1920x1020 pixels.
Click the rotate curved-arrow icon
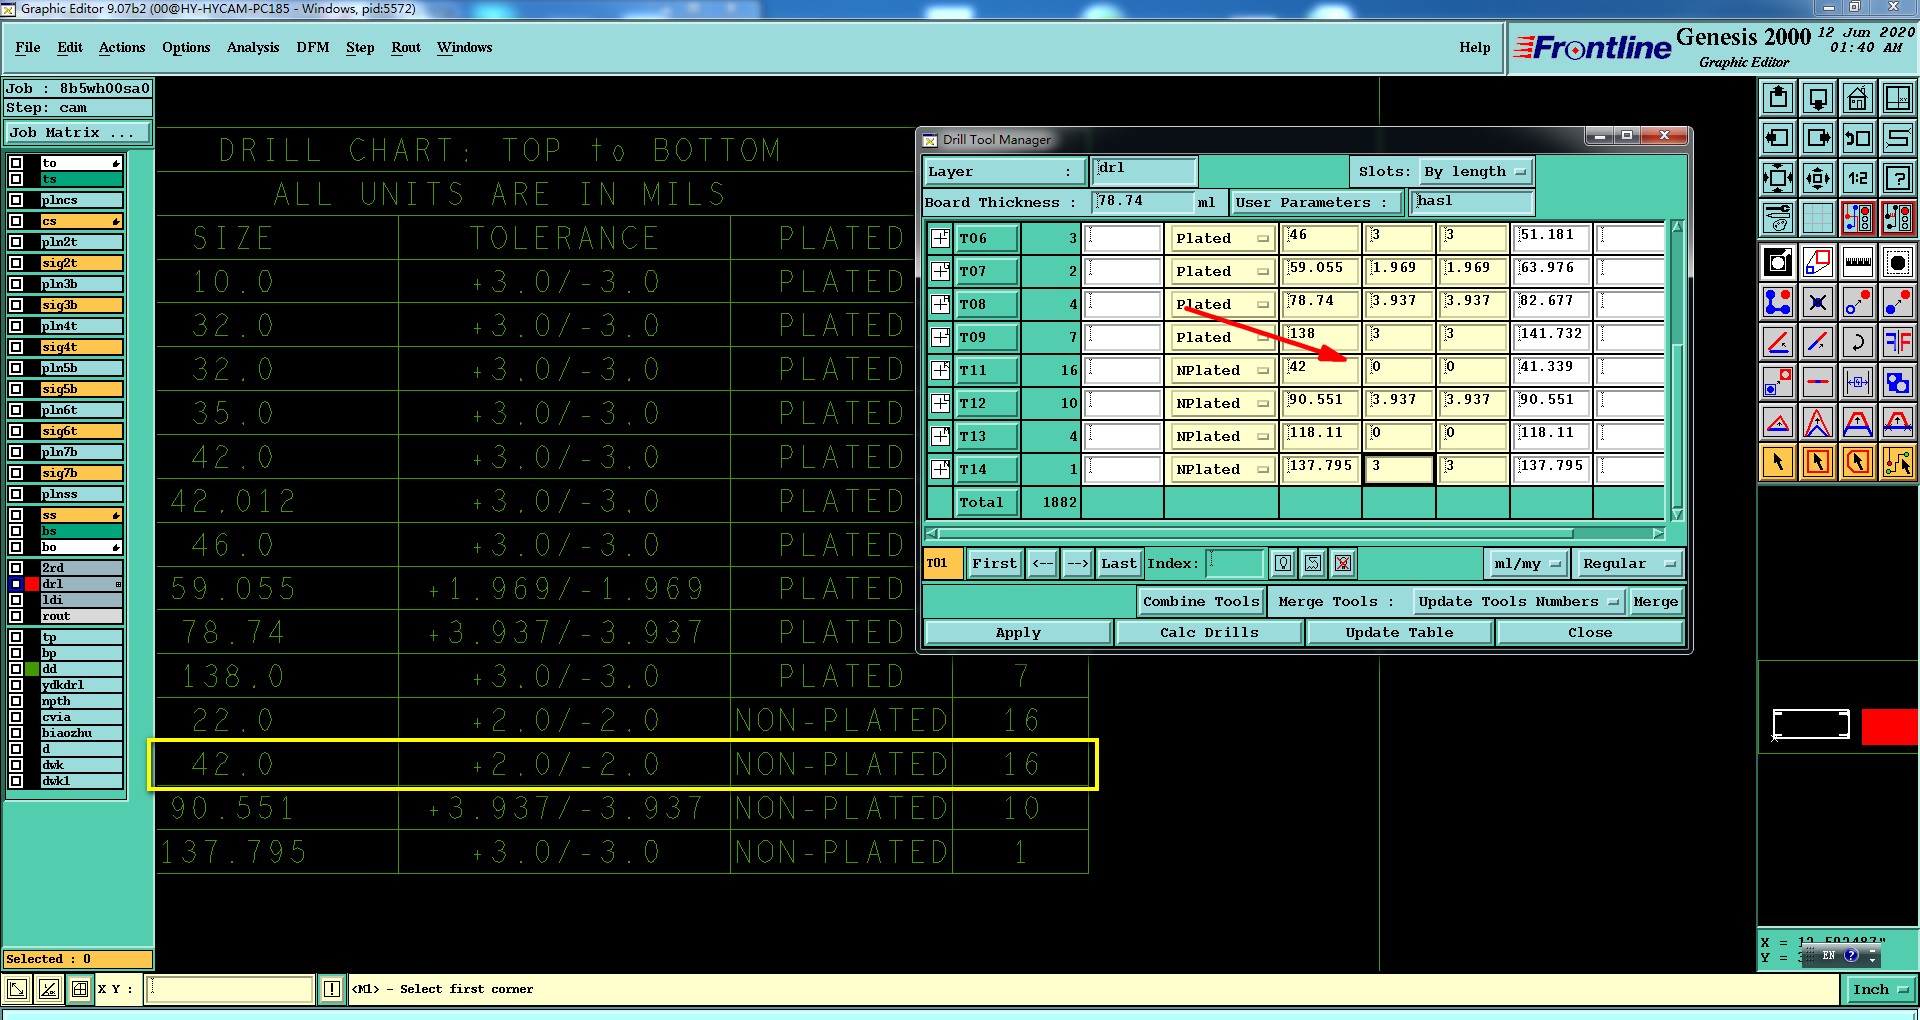(1858, 342)
